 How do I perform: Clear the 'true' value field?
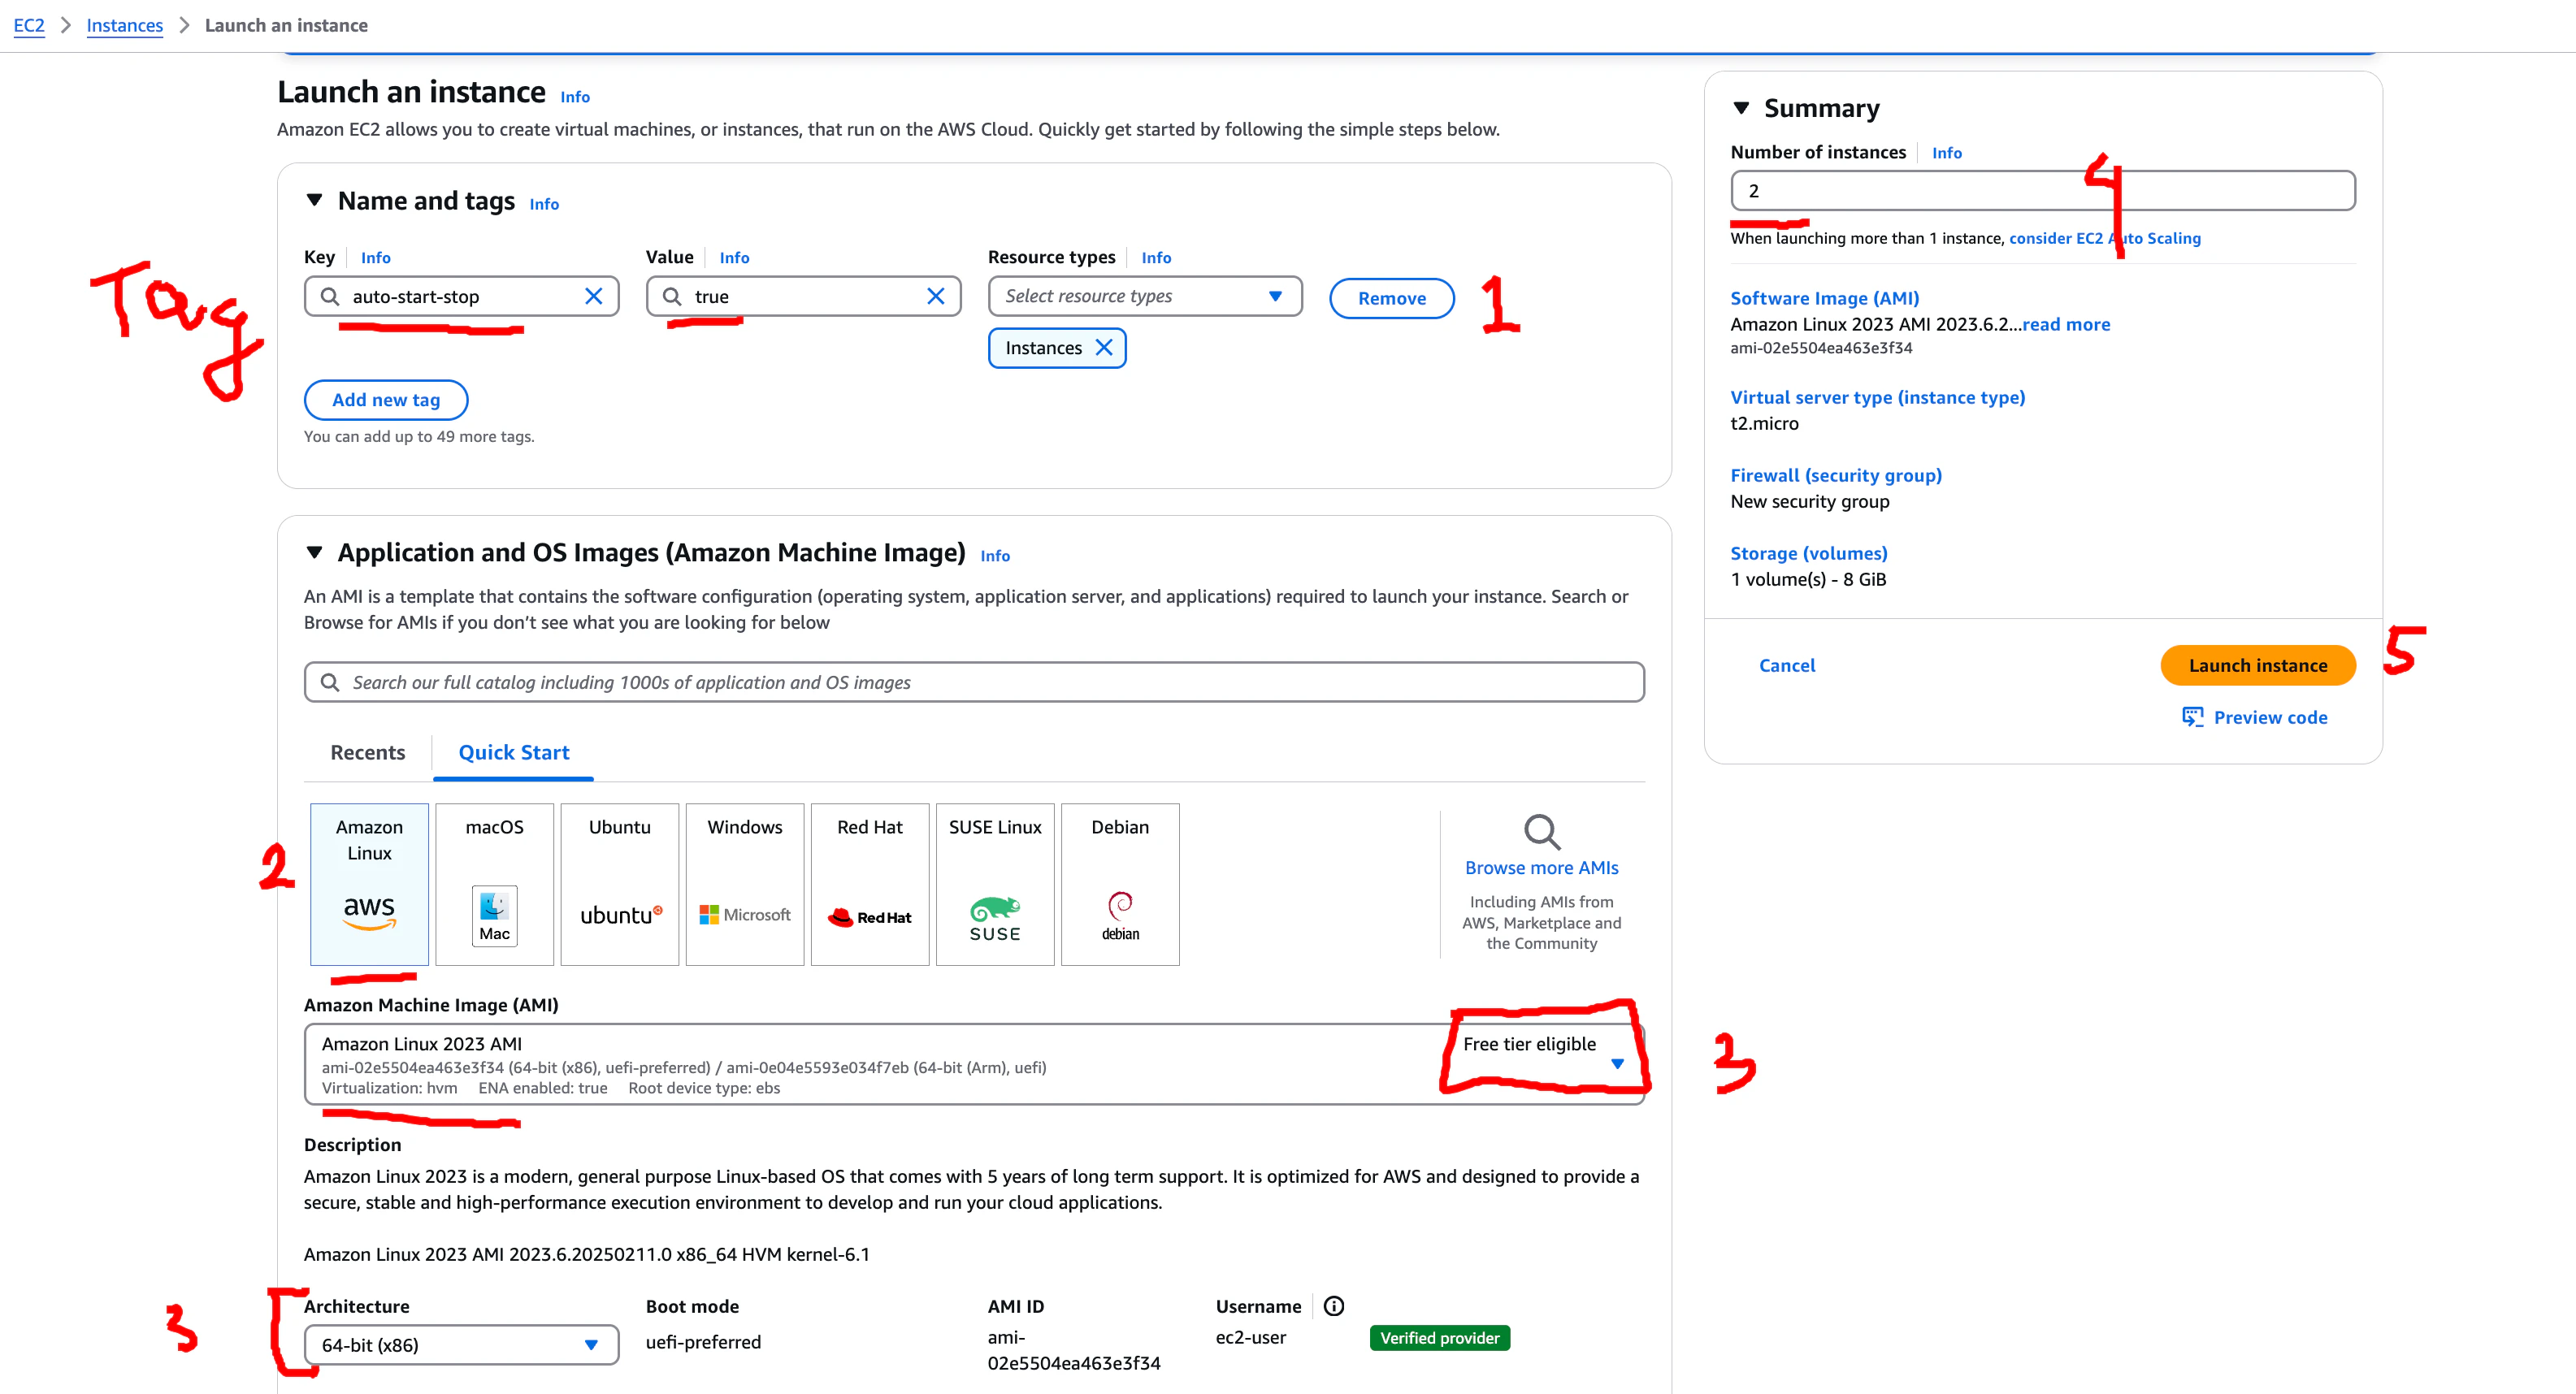tap(935, 296)
